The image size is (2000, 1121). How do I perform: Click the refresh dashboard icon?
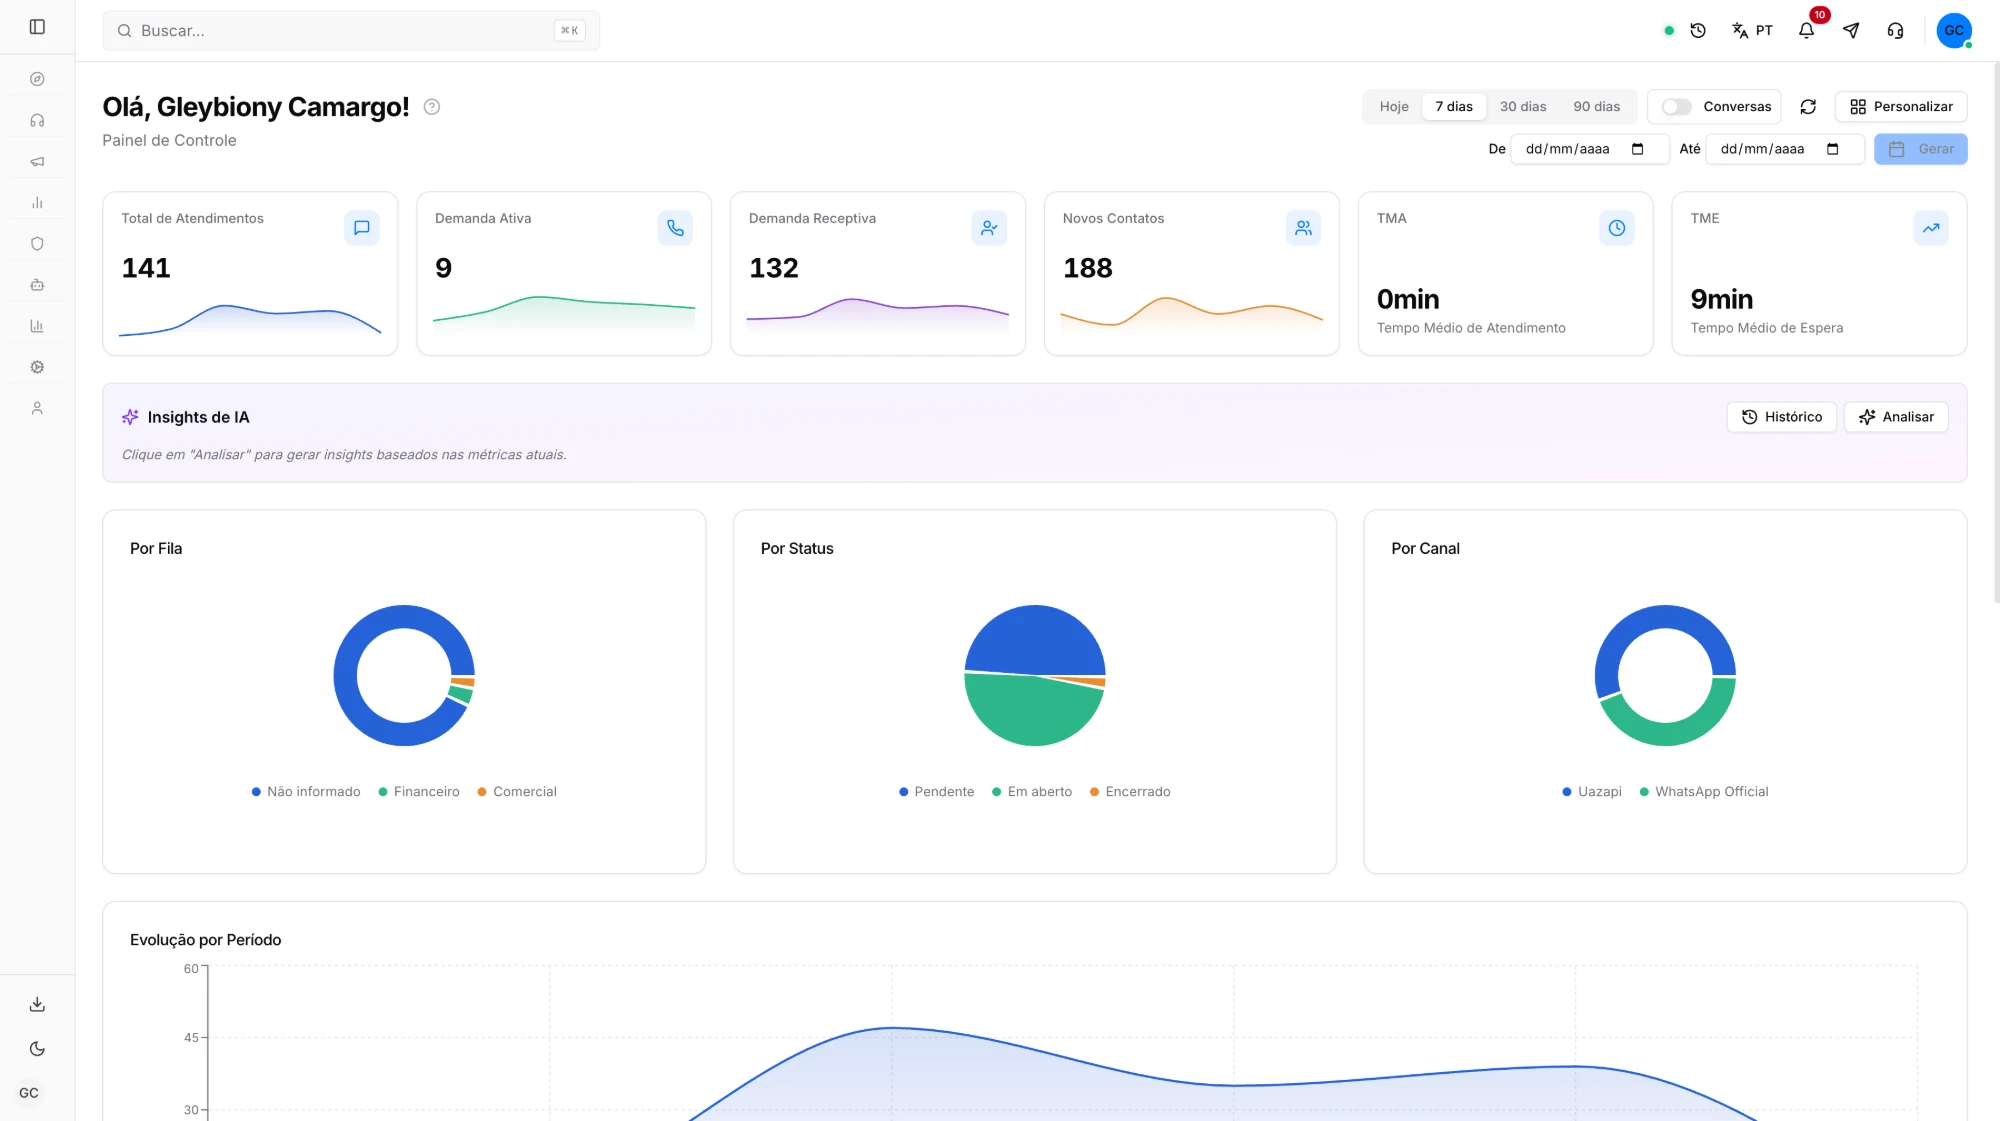[x=1808, y=107]
